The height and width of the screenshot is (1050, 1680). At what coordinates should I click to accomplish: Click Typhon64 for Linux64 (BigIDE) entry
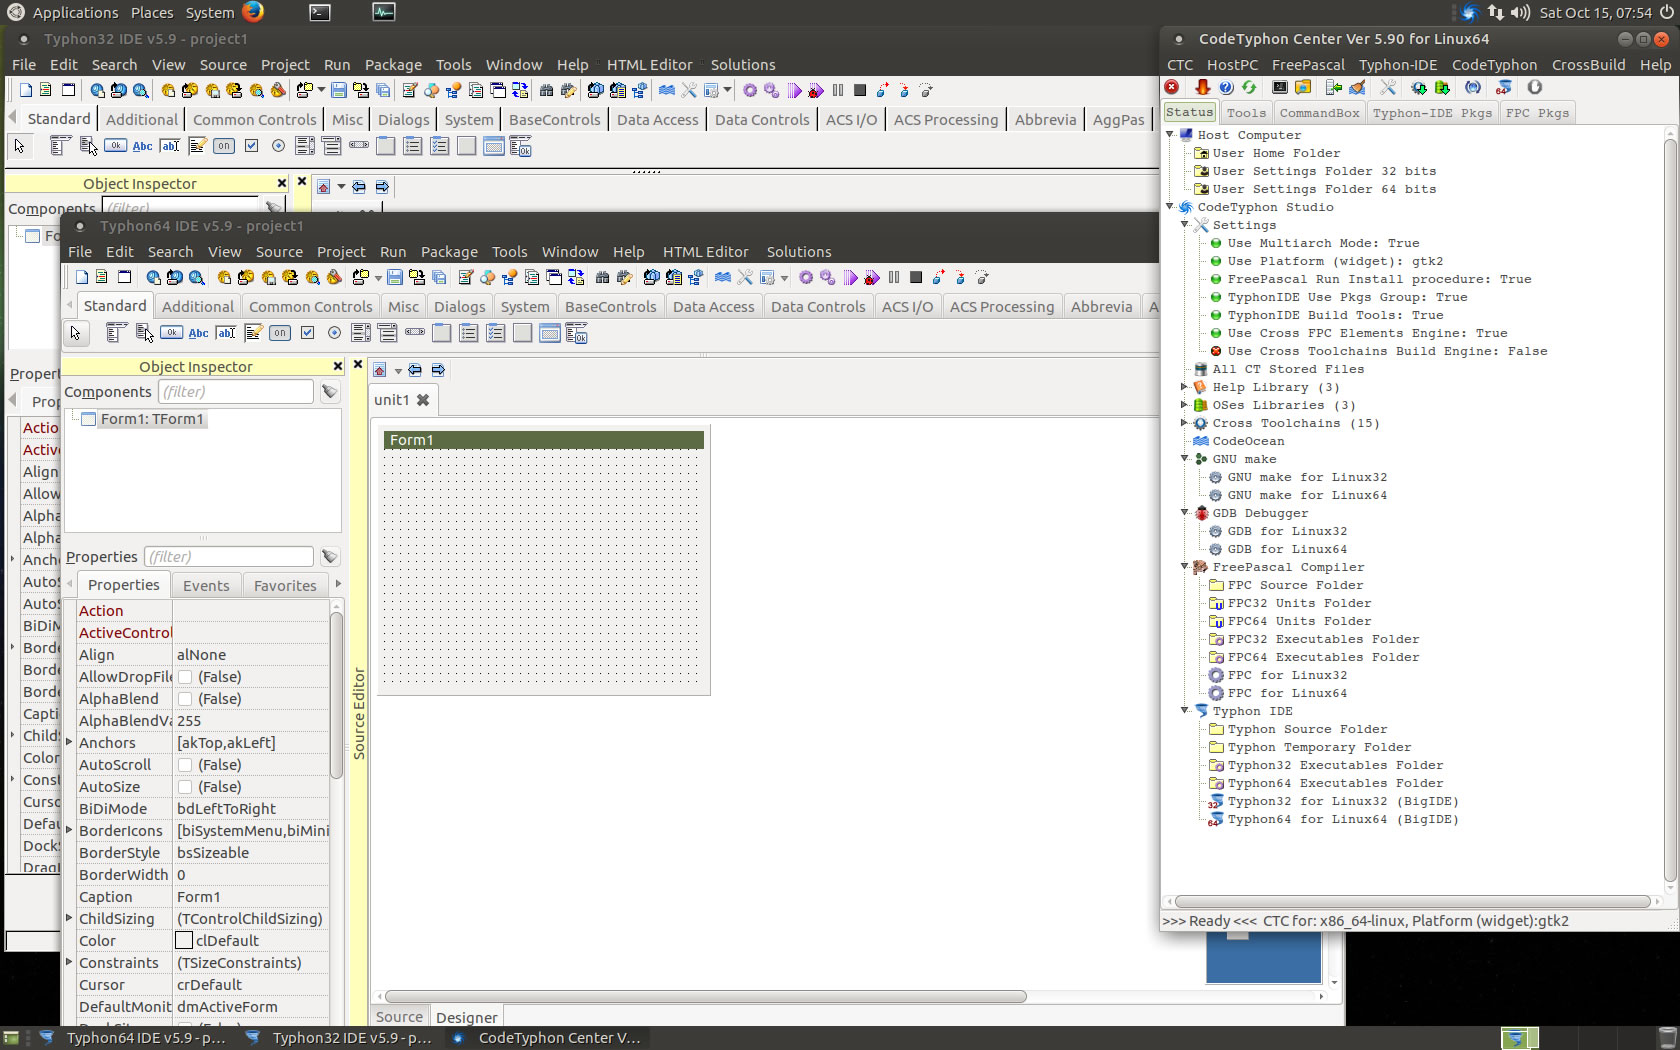point(1343,819)
